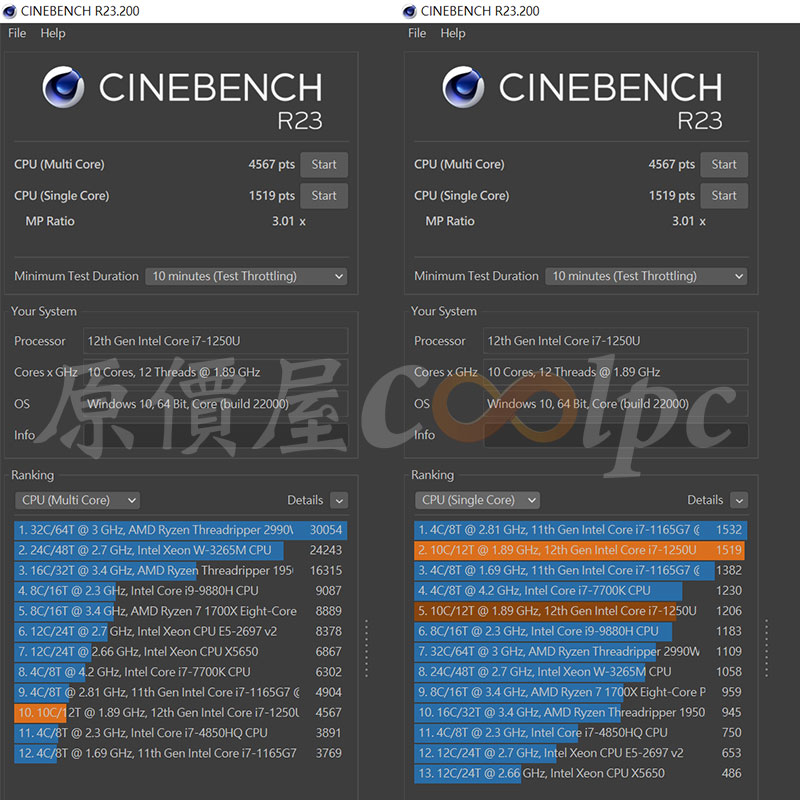Open the Minimum Test Duration dropdown in the left window
The width and height of the screenshot is (800, 800).
246,277
